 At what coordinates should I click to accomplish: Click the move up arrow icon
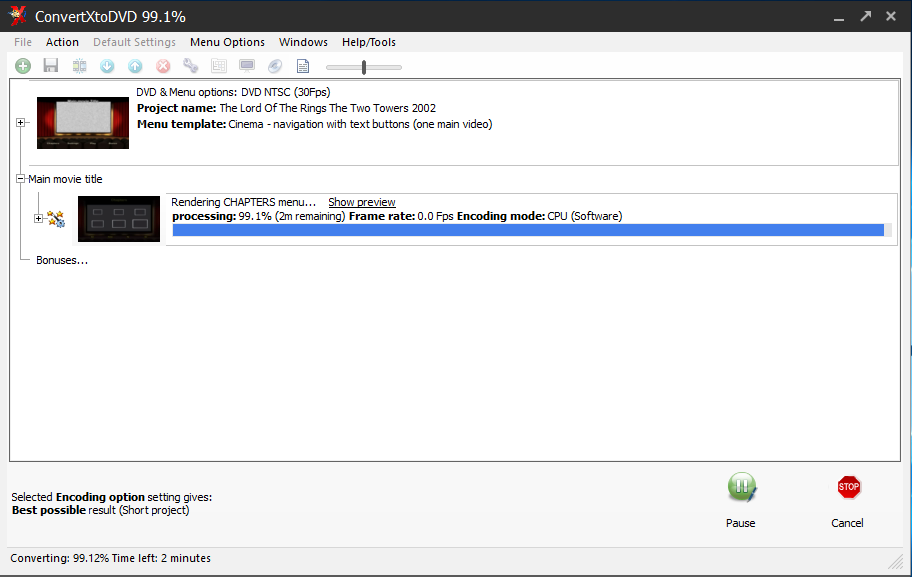(x=135, y=66)
